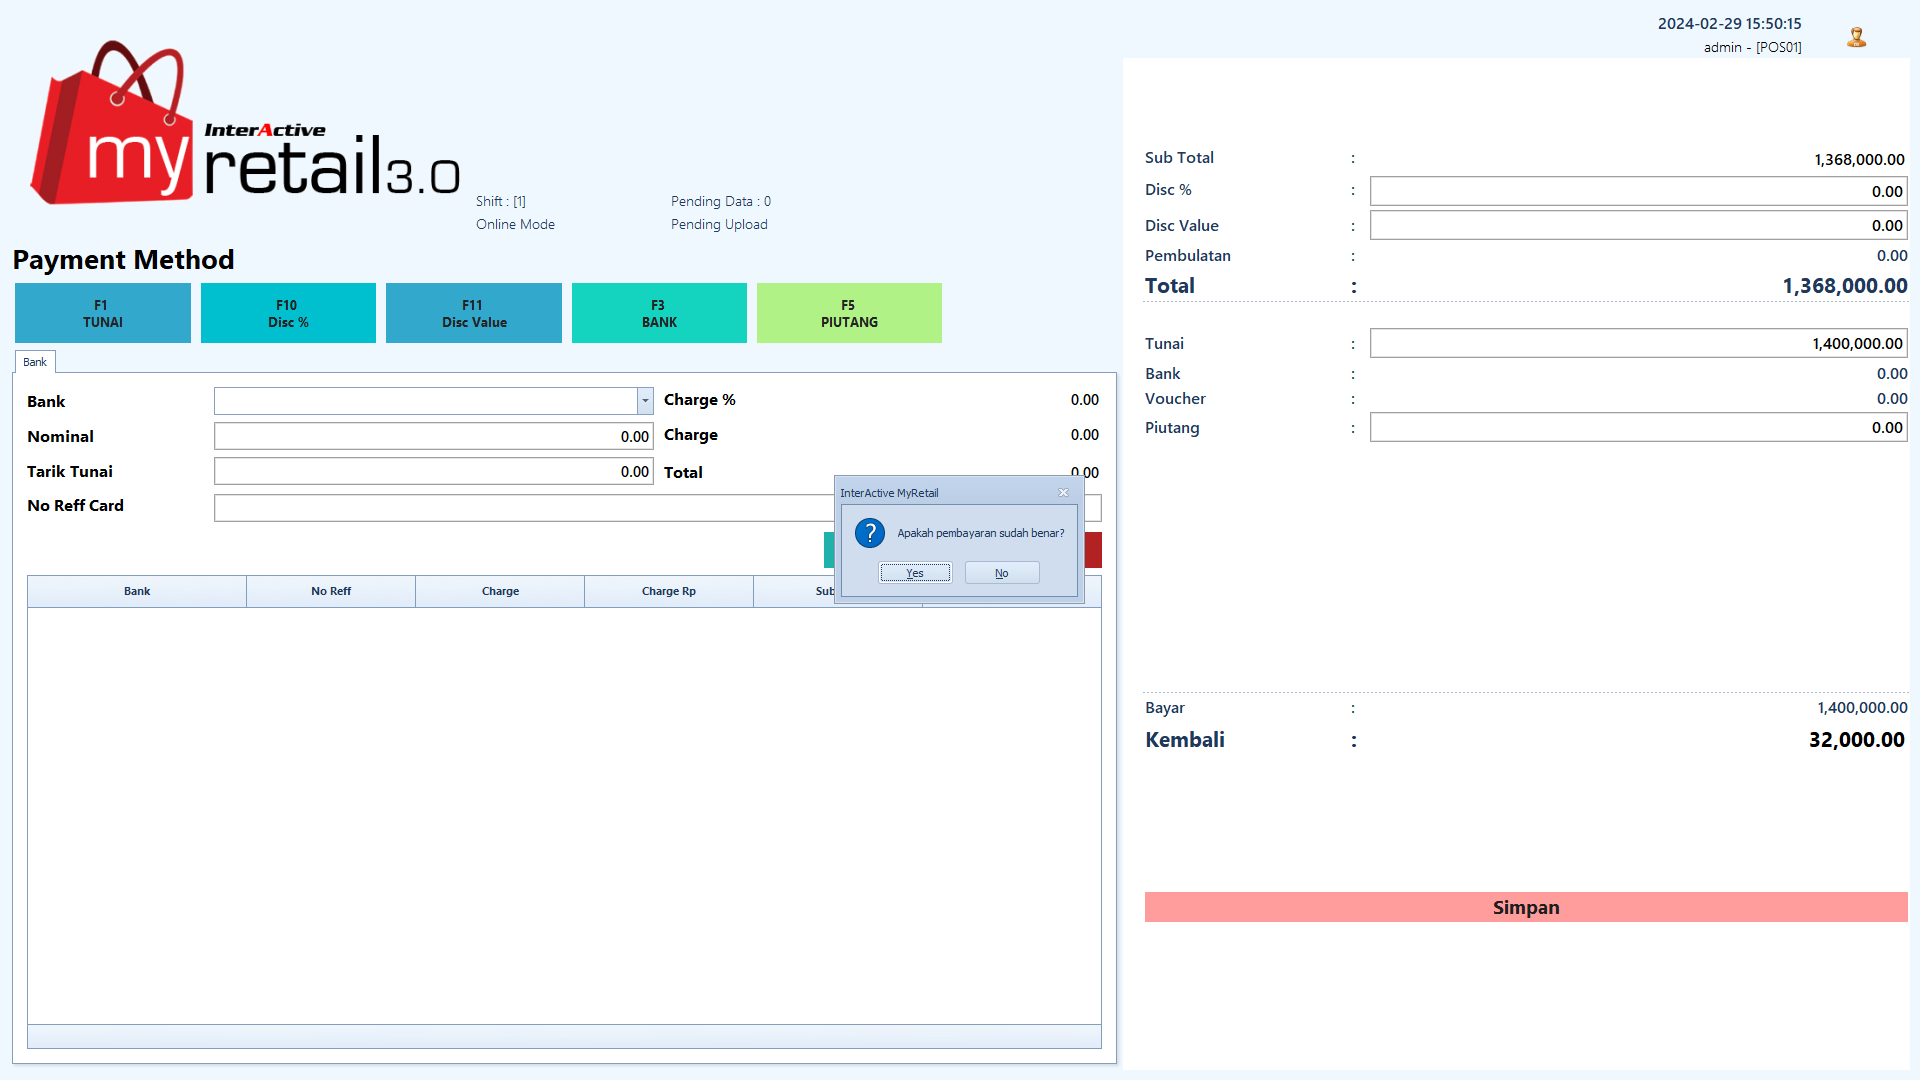Select the F11 Disc Value payment method
Image resolution: width=1920 pixels, height=1080 pixels.
point(473,313)
